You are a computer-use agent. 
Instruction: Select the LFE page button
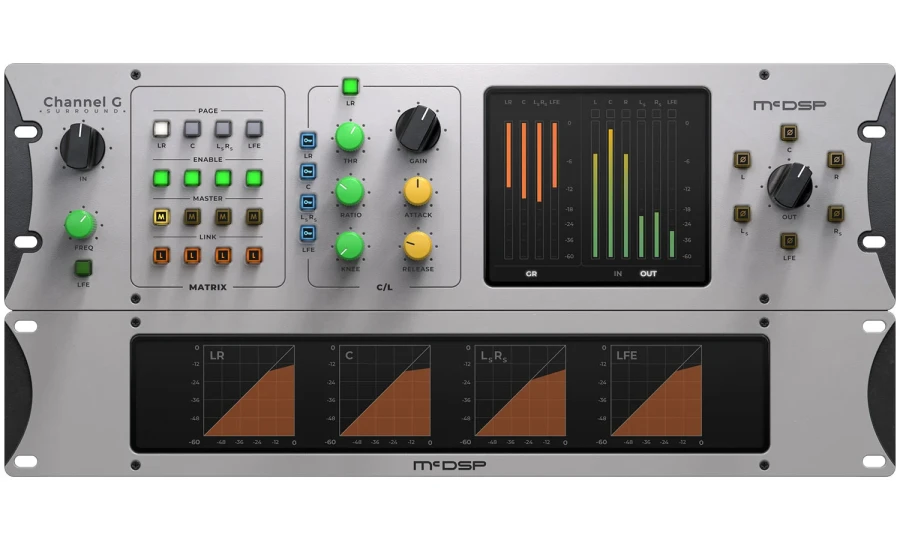[254, 129]
